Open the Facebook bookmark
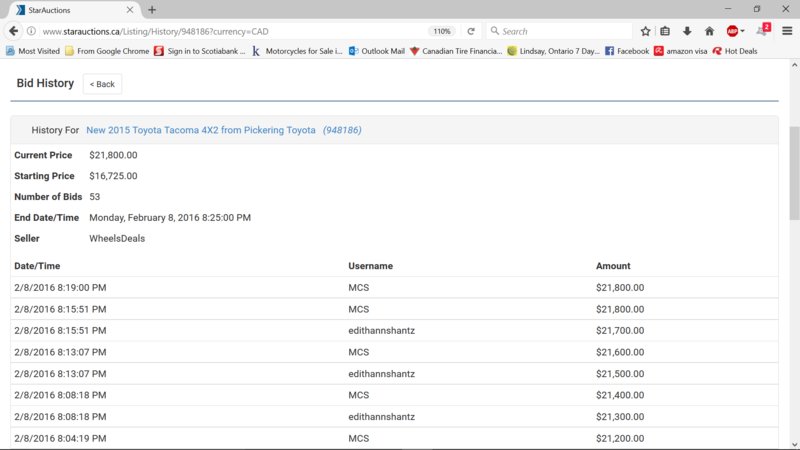 click(627, 51)
